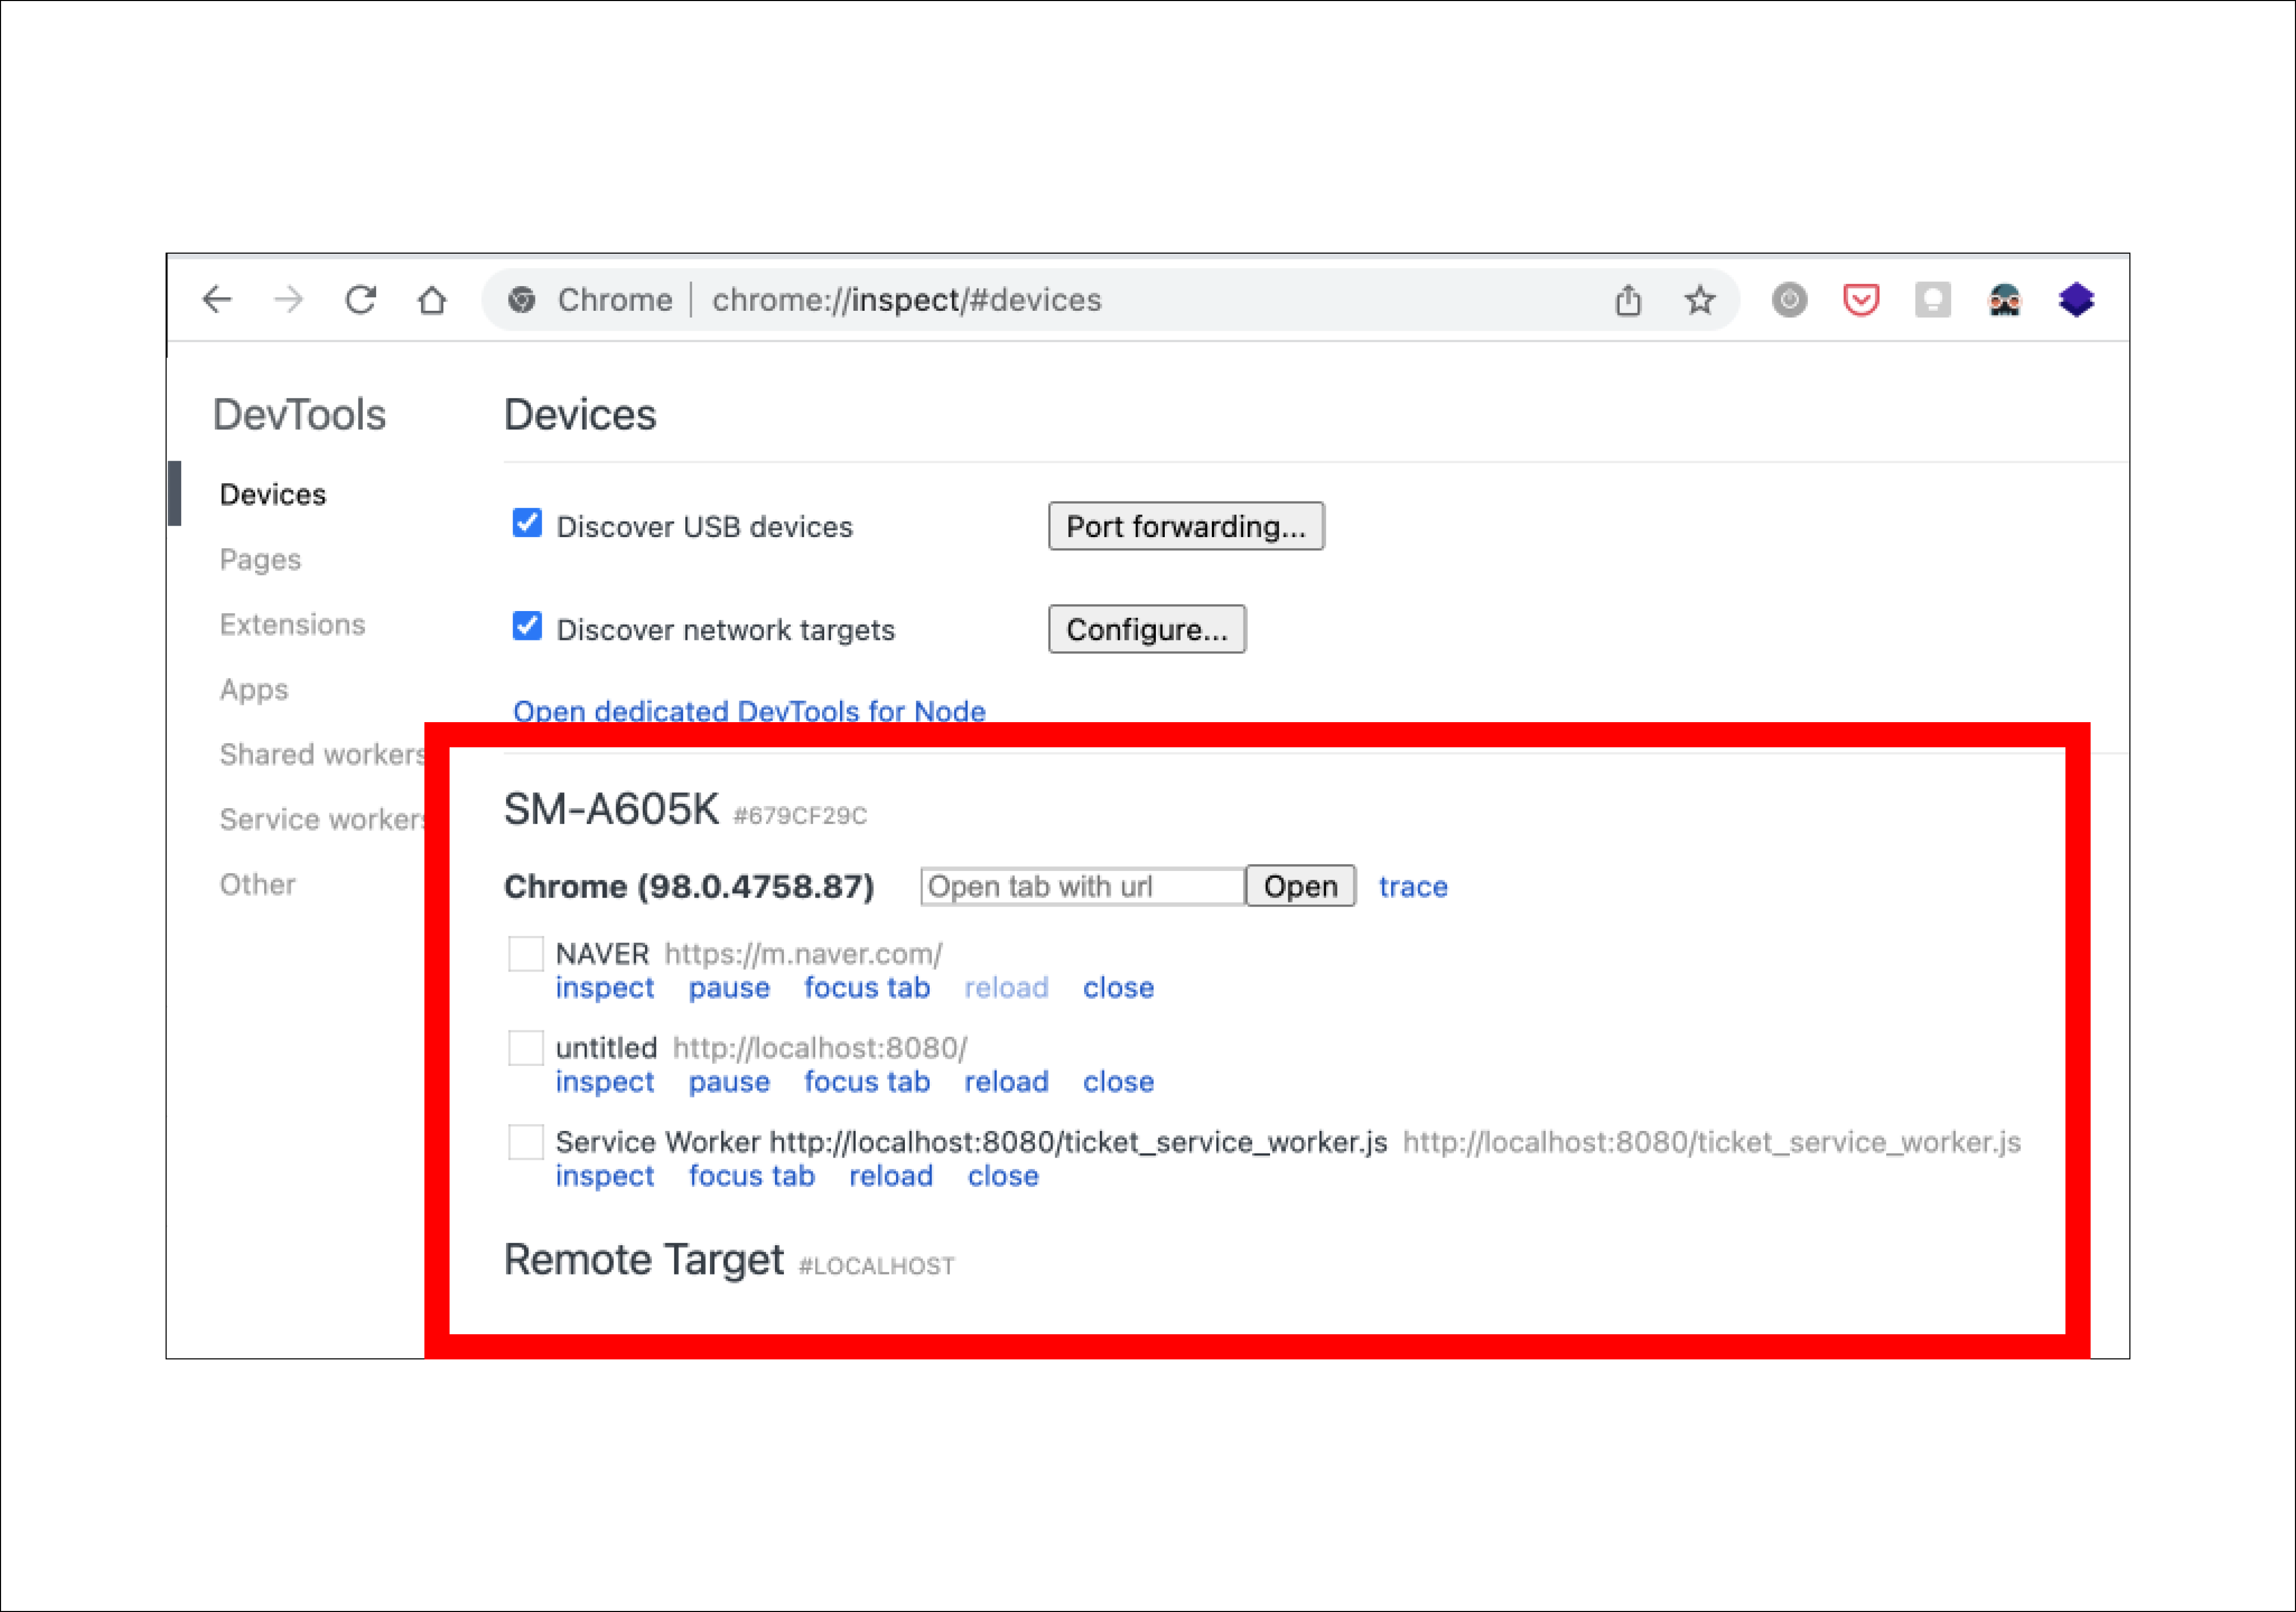Click the purple diamond extension icon
The image size is (2296, 1612).
pos(2076,299)
